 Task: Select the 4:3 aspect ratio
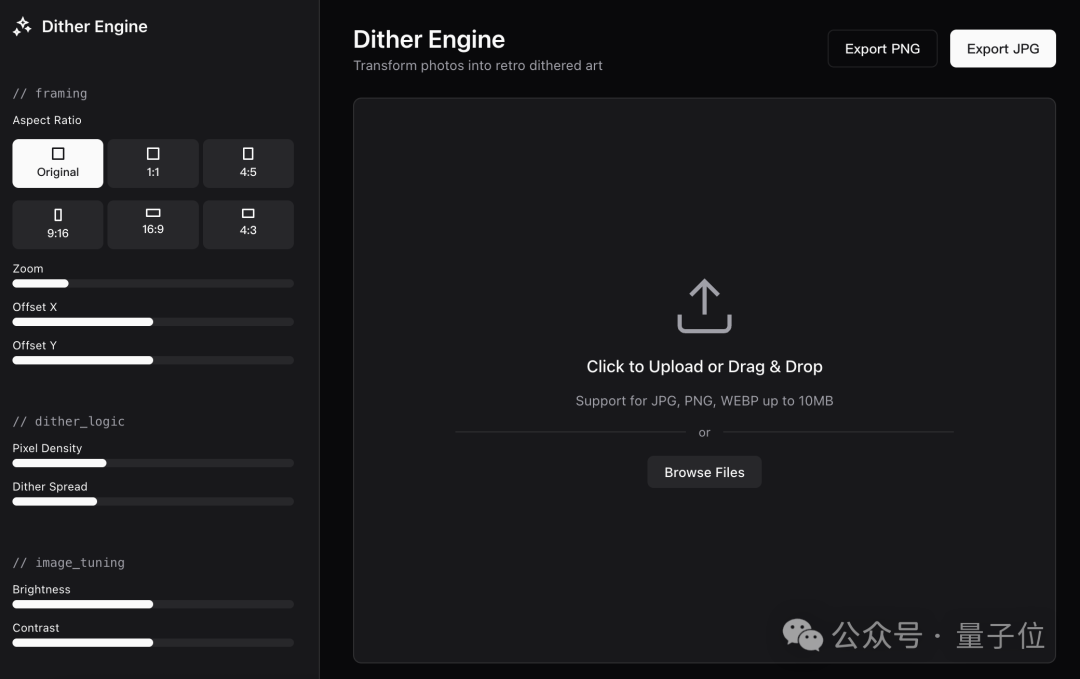[x=248, y=224]
